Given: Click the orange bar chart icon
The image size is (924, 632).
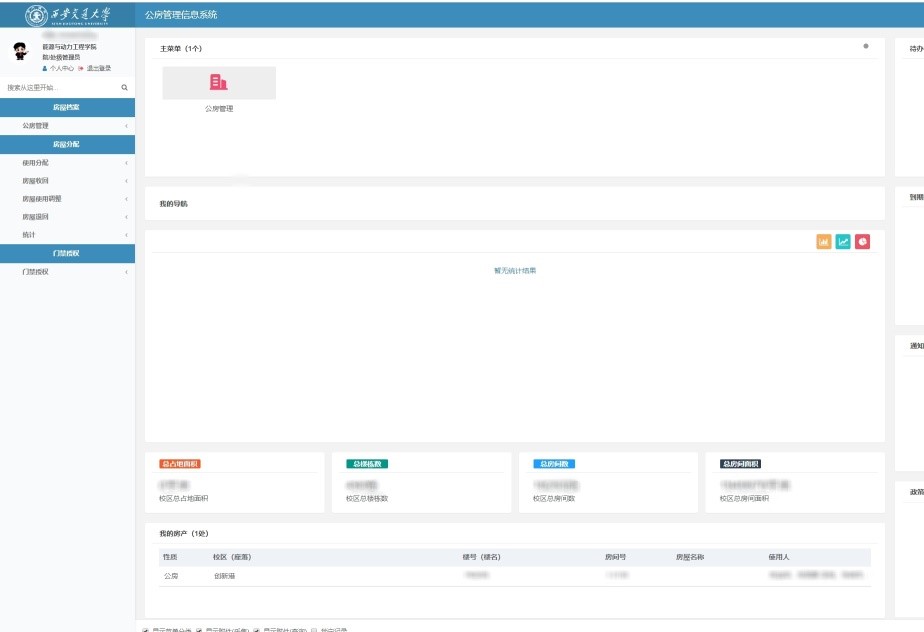Looking at the screenshot, I should pyautogui.click(x=824, y=242).
